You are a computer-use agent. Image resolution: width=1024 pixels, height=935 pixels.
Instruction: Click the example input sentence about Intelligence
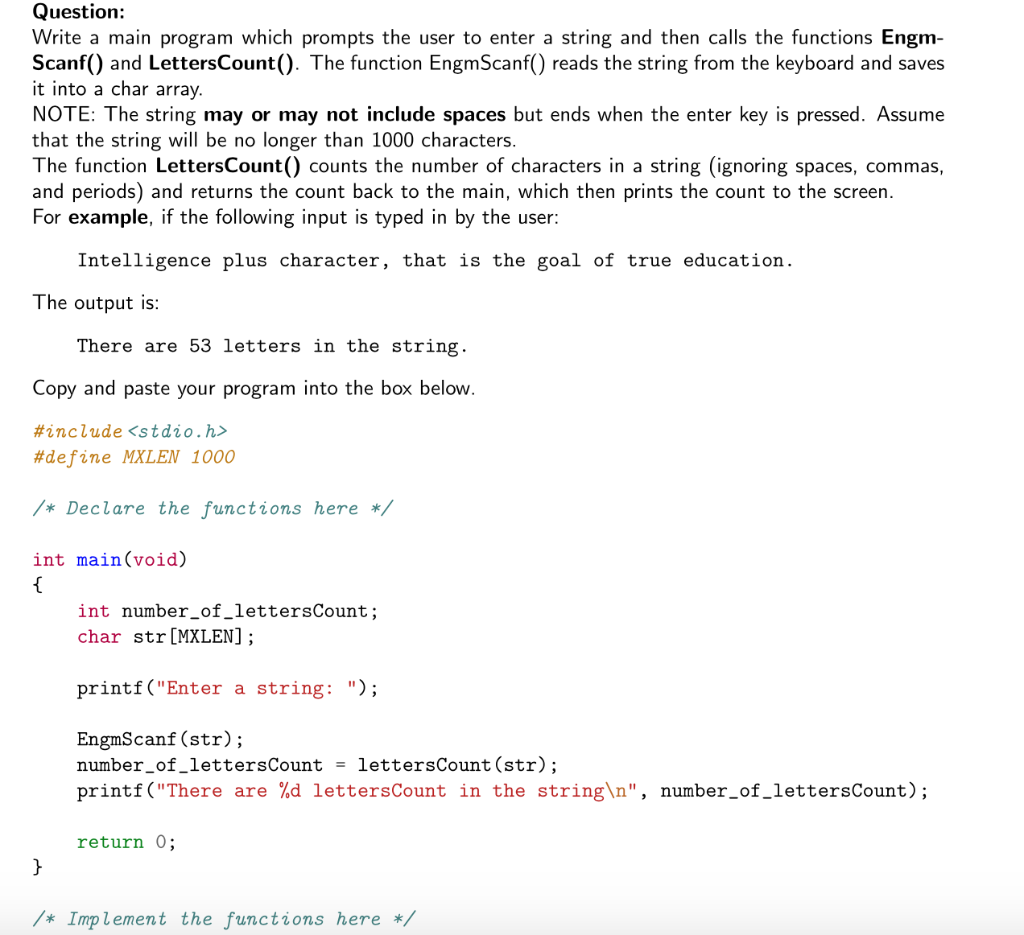tap(434, 260)
